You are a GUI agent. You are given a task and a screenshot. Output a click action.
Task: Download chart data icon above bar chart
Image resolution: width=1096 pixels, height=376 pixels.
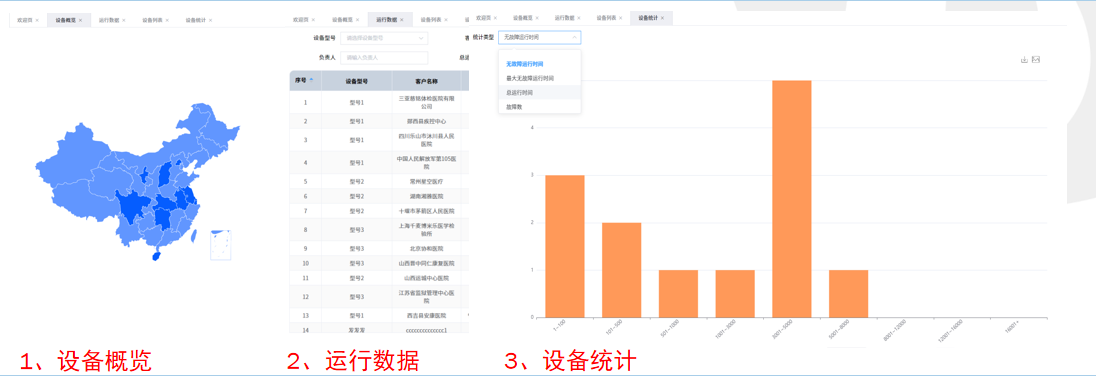point(1024,59)
